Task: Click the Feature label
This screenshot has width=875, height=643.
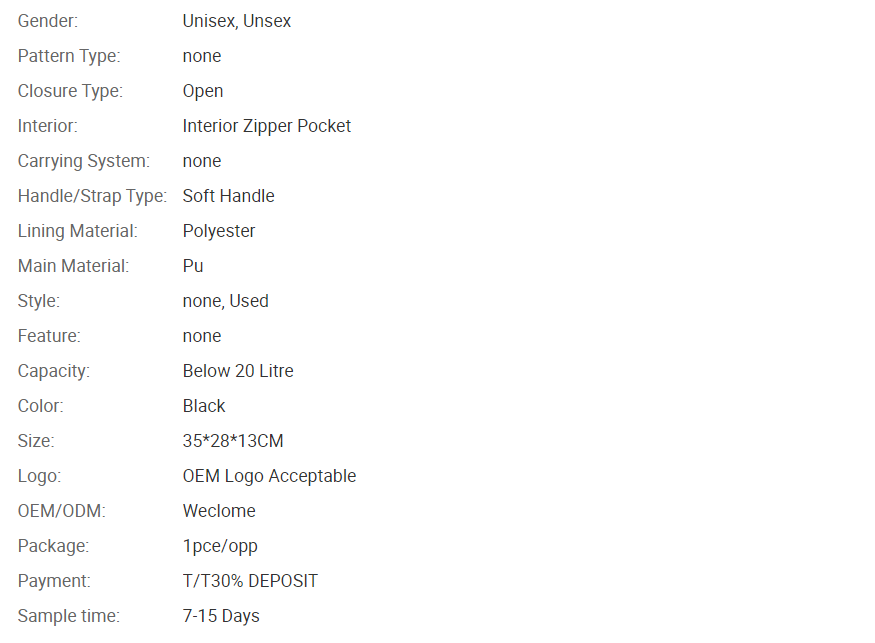Action: pos(49,336)
